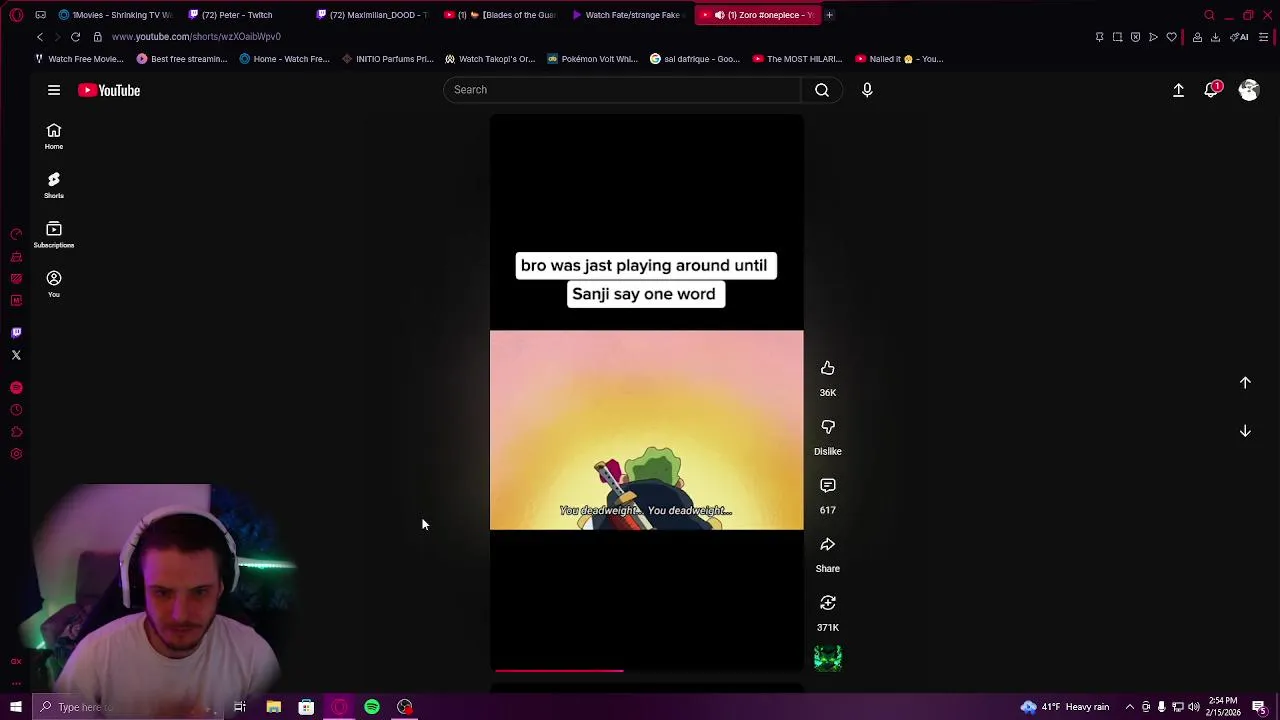Like this Short with thumbs up
Viewport: 1280px width, 720px height.
click(x=828, y=368)
